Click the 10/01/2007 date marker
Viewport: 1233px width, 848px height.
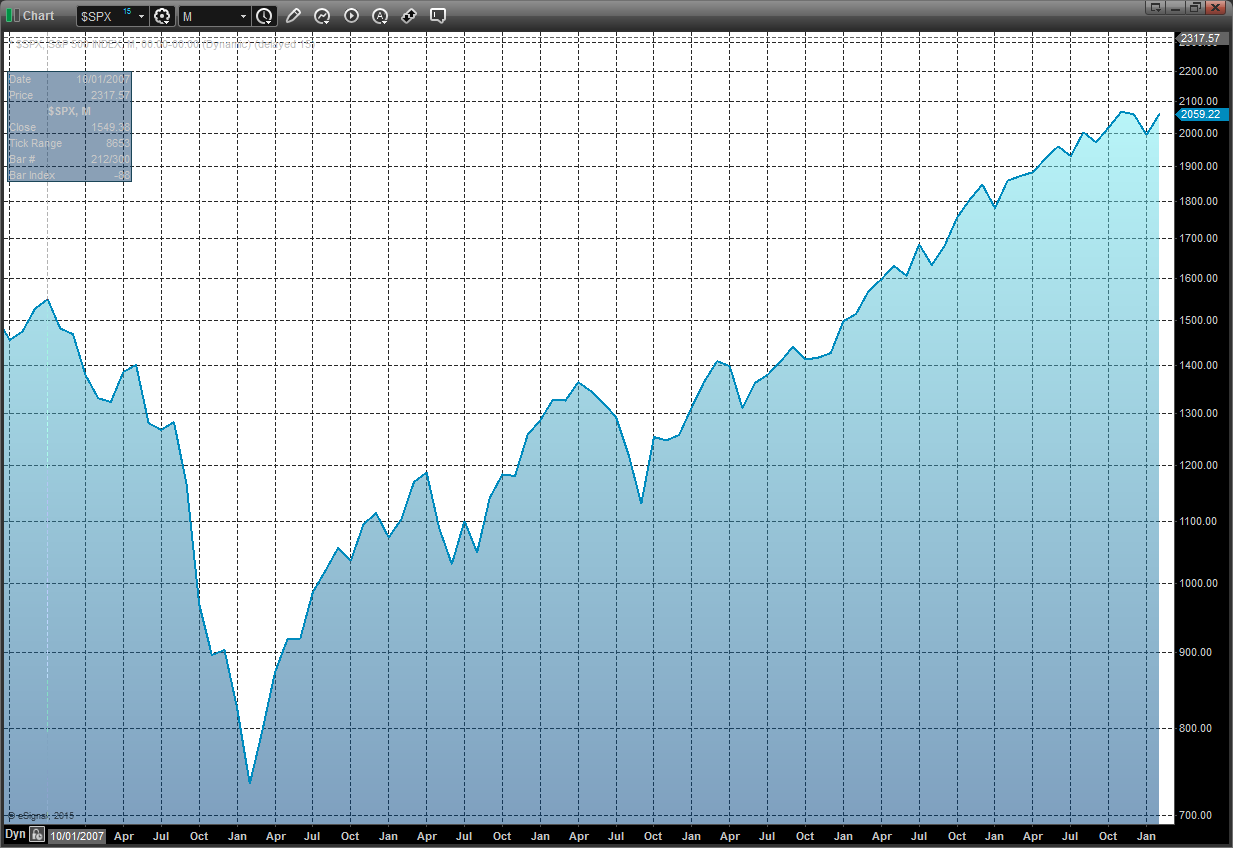78,835
